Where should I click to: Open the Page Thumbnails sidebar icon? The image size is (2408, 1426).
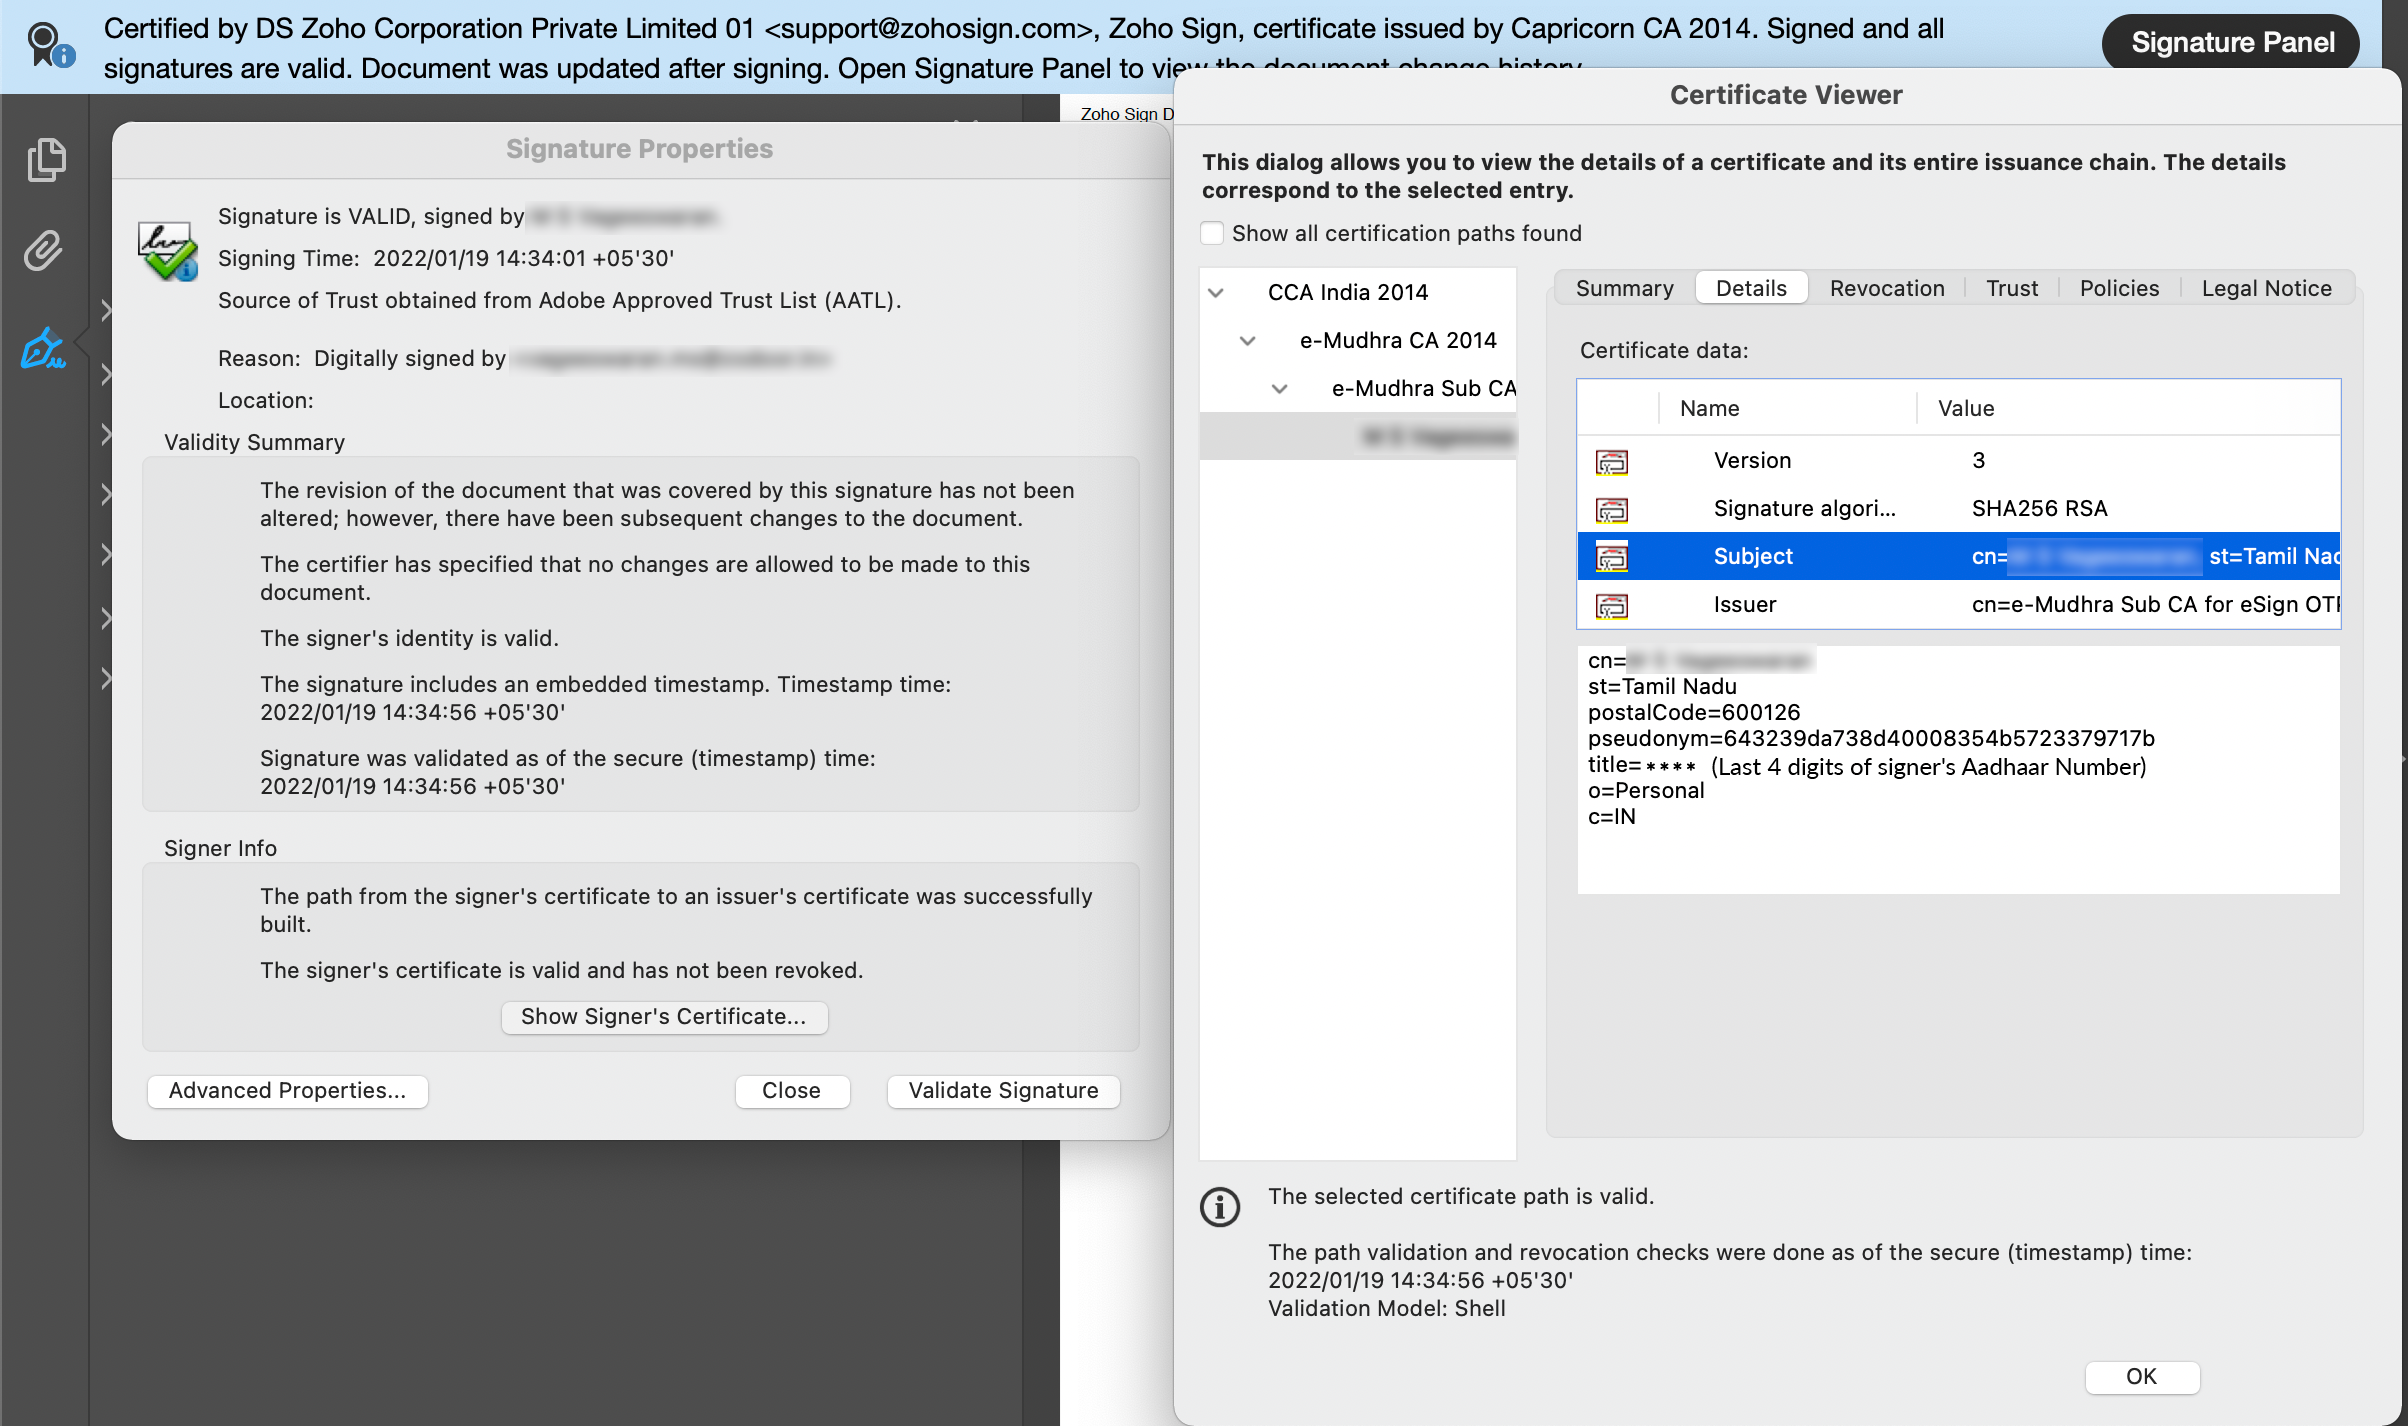46,160
